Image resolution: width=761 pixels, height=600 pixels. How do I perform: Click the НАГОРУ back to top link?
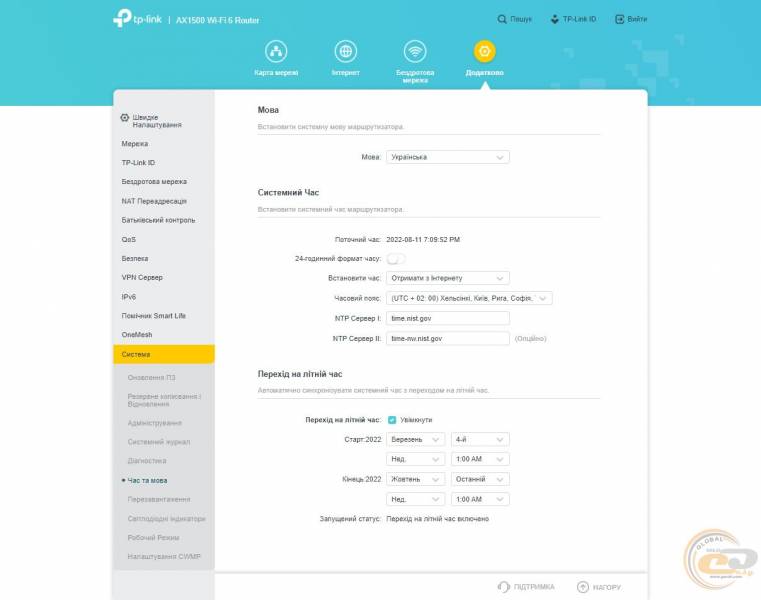coord(607,587)
